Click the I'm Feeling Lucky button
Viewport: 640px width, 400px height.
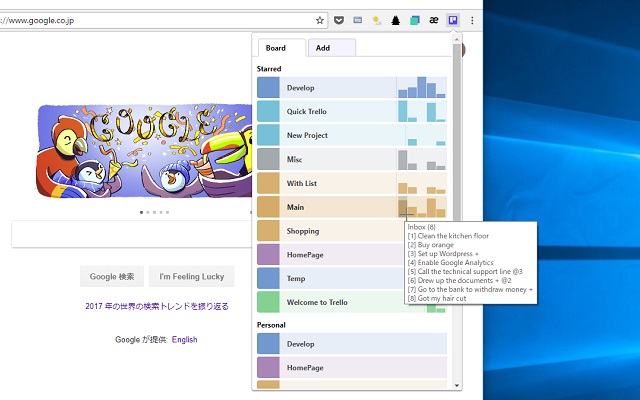tap(192, 277)
